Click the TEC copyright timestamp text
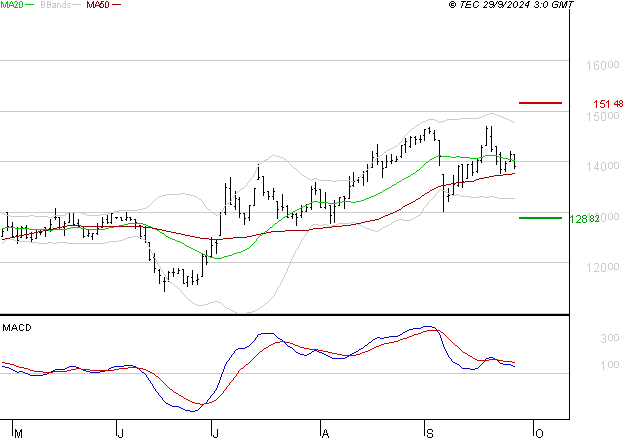 pos(511,5)
